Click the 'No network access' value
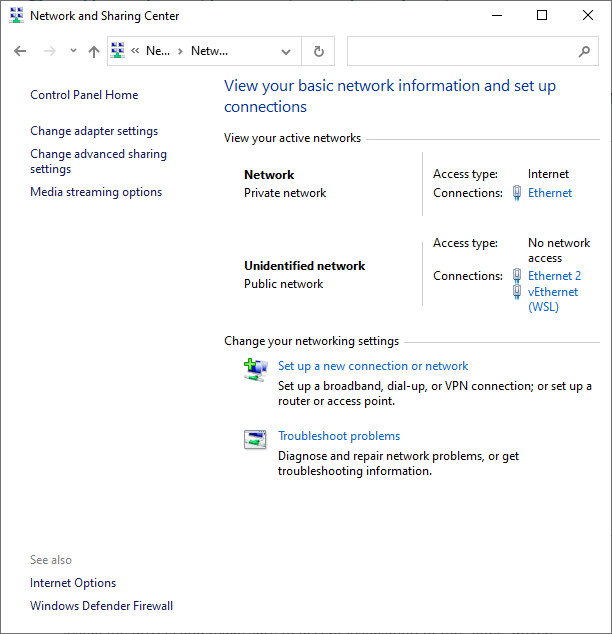Image resolution: width=612 pixels, height=634 pixels. pos(559,250)
